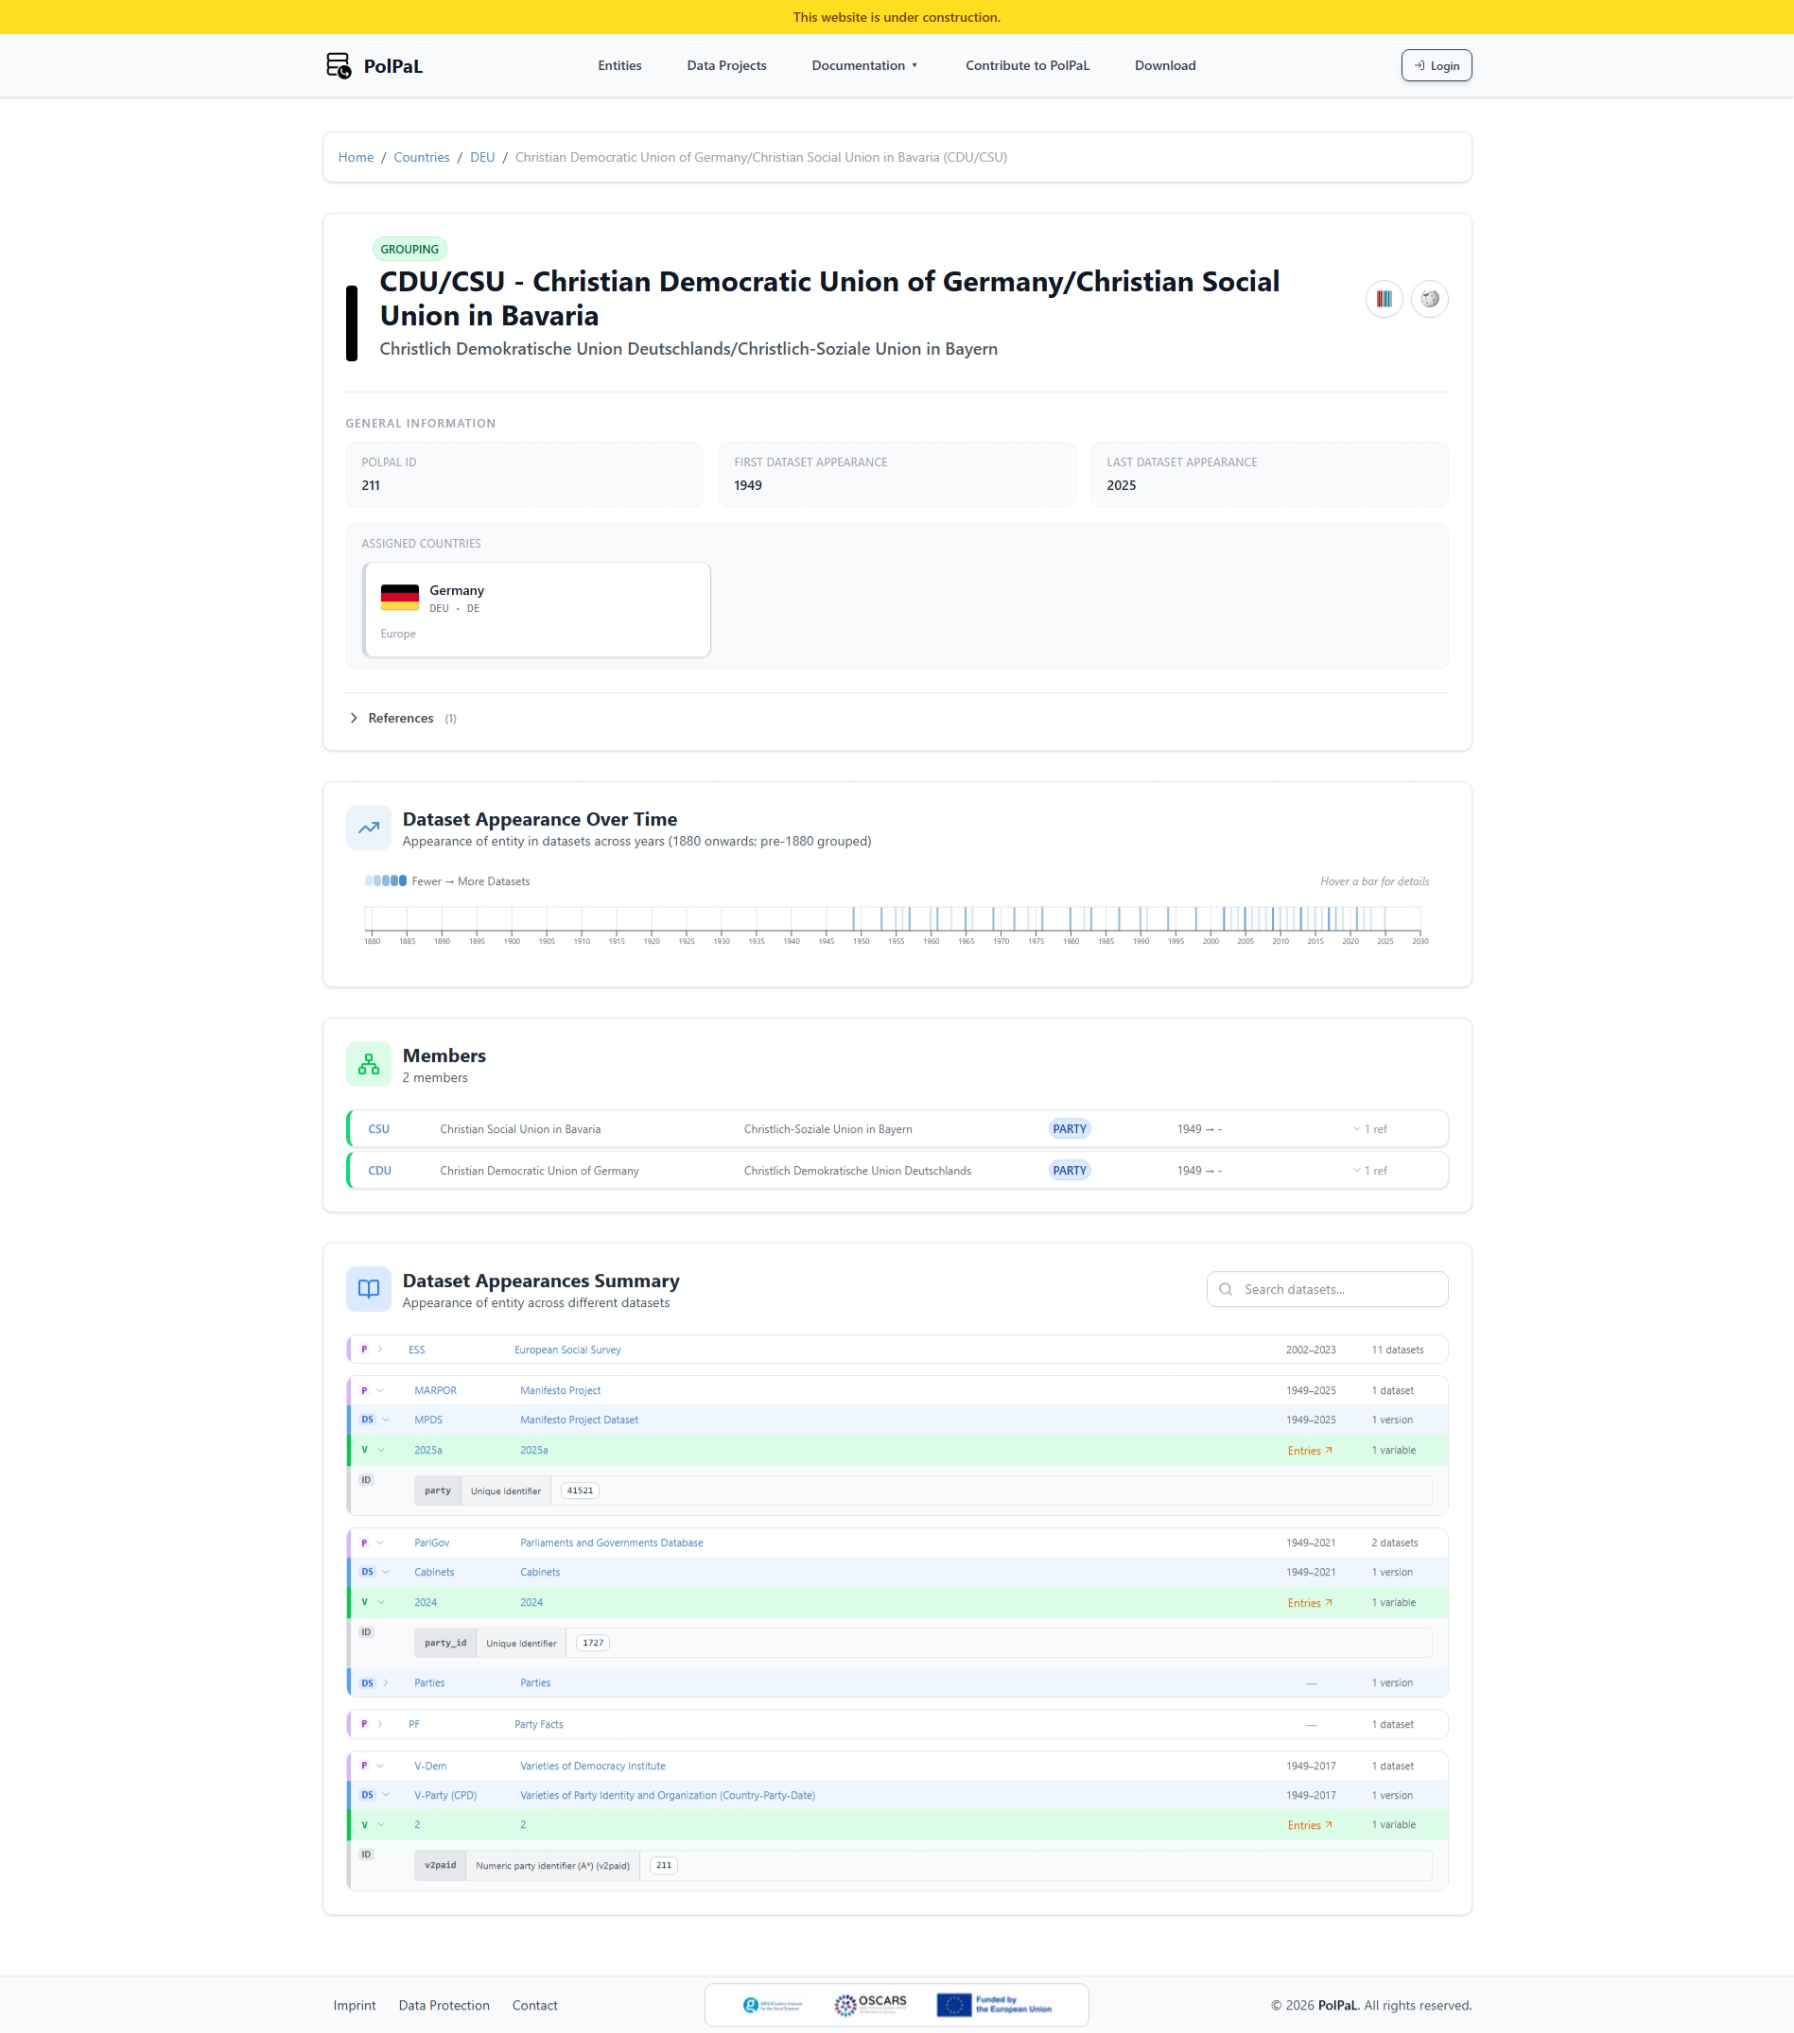Click the PARTY badge in CSU row
This screenshot has height=2033, width=1794.
(x=1069, y=1129)
